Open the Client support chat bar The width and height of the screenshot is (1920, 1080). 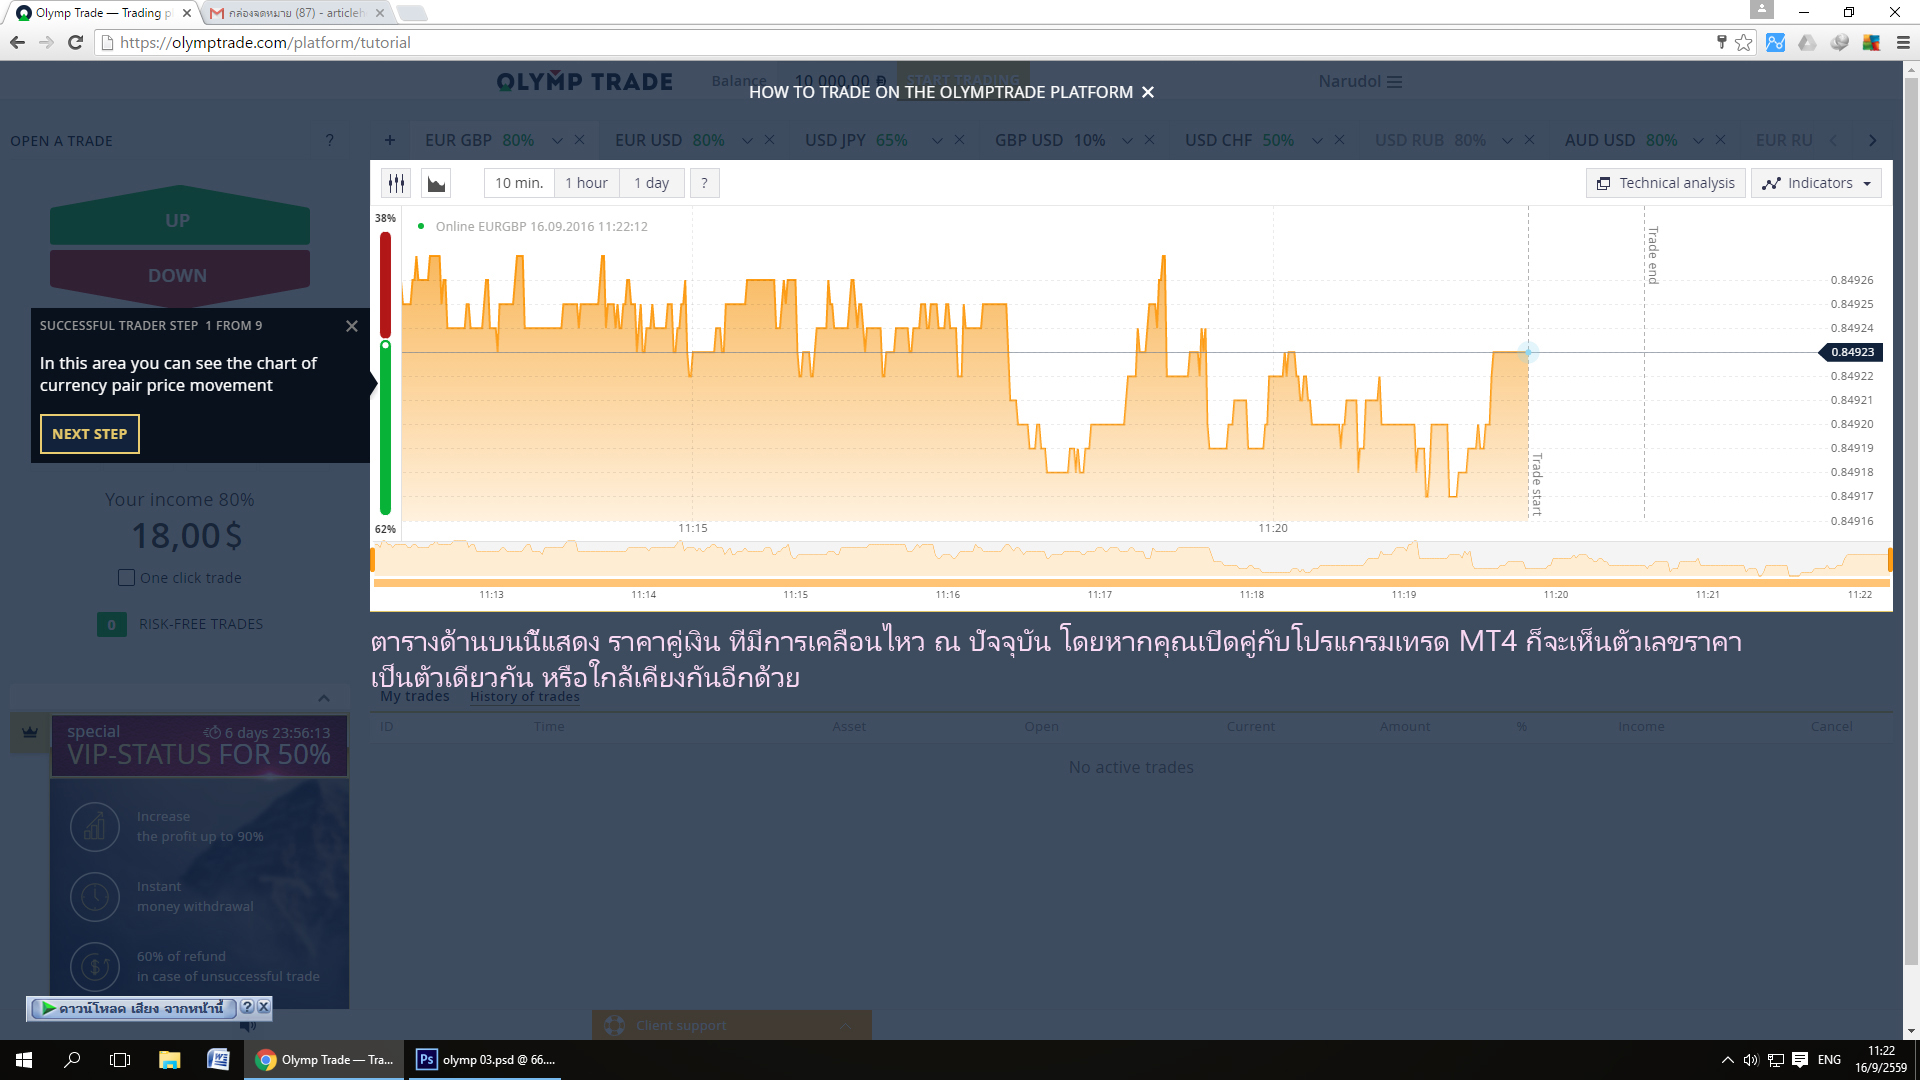coord(731,1025)
